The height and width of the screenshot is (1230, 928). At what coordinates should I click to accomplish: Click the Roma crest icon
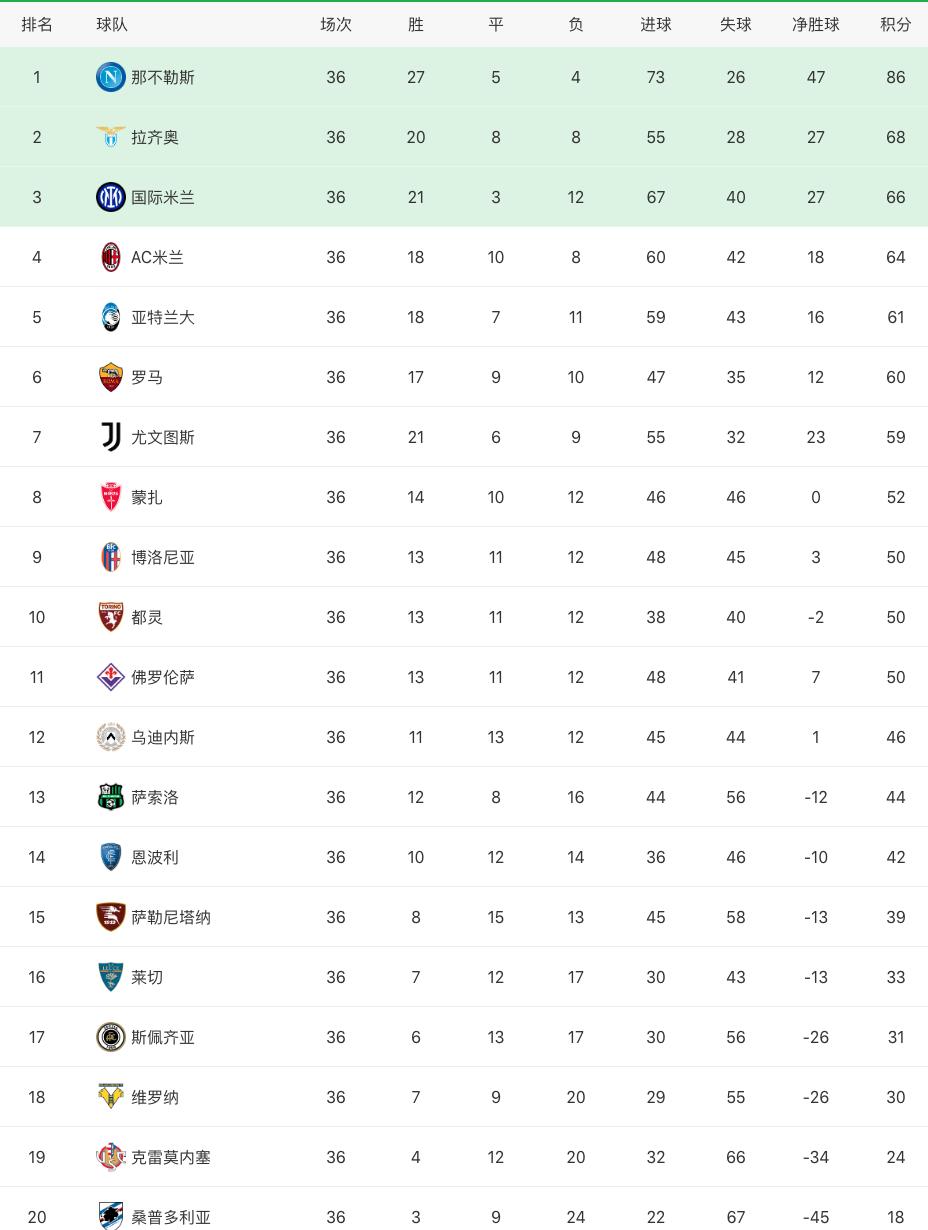click(x=110, y=377)
